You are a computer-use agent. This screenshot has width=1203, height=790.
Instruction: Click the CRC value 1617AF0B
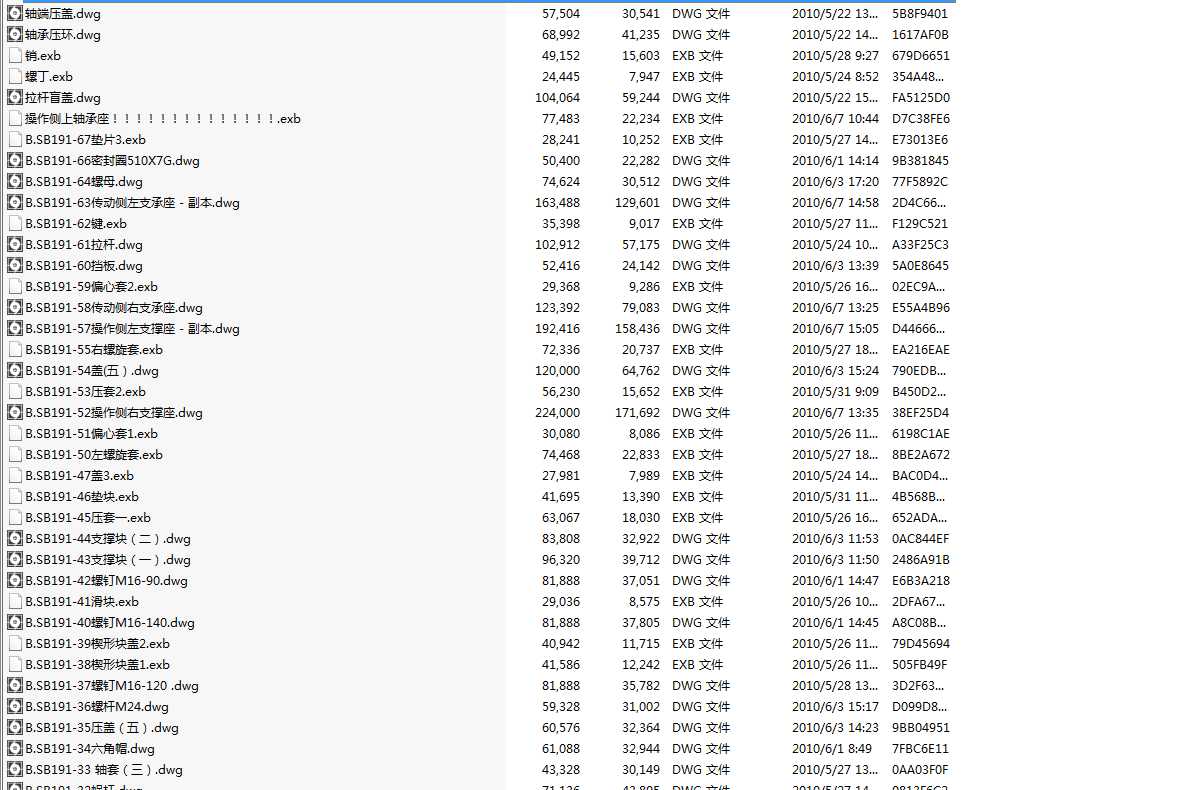tap(920, 35)
